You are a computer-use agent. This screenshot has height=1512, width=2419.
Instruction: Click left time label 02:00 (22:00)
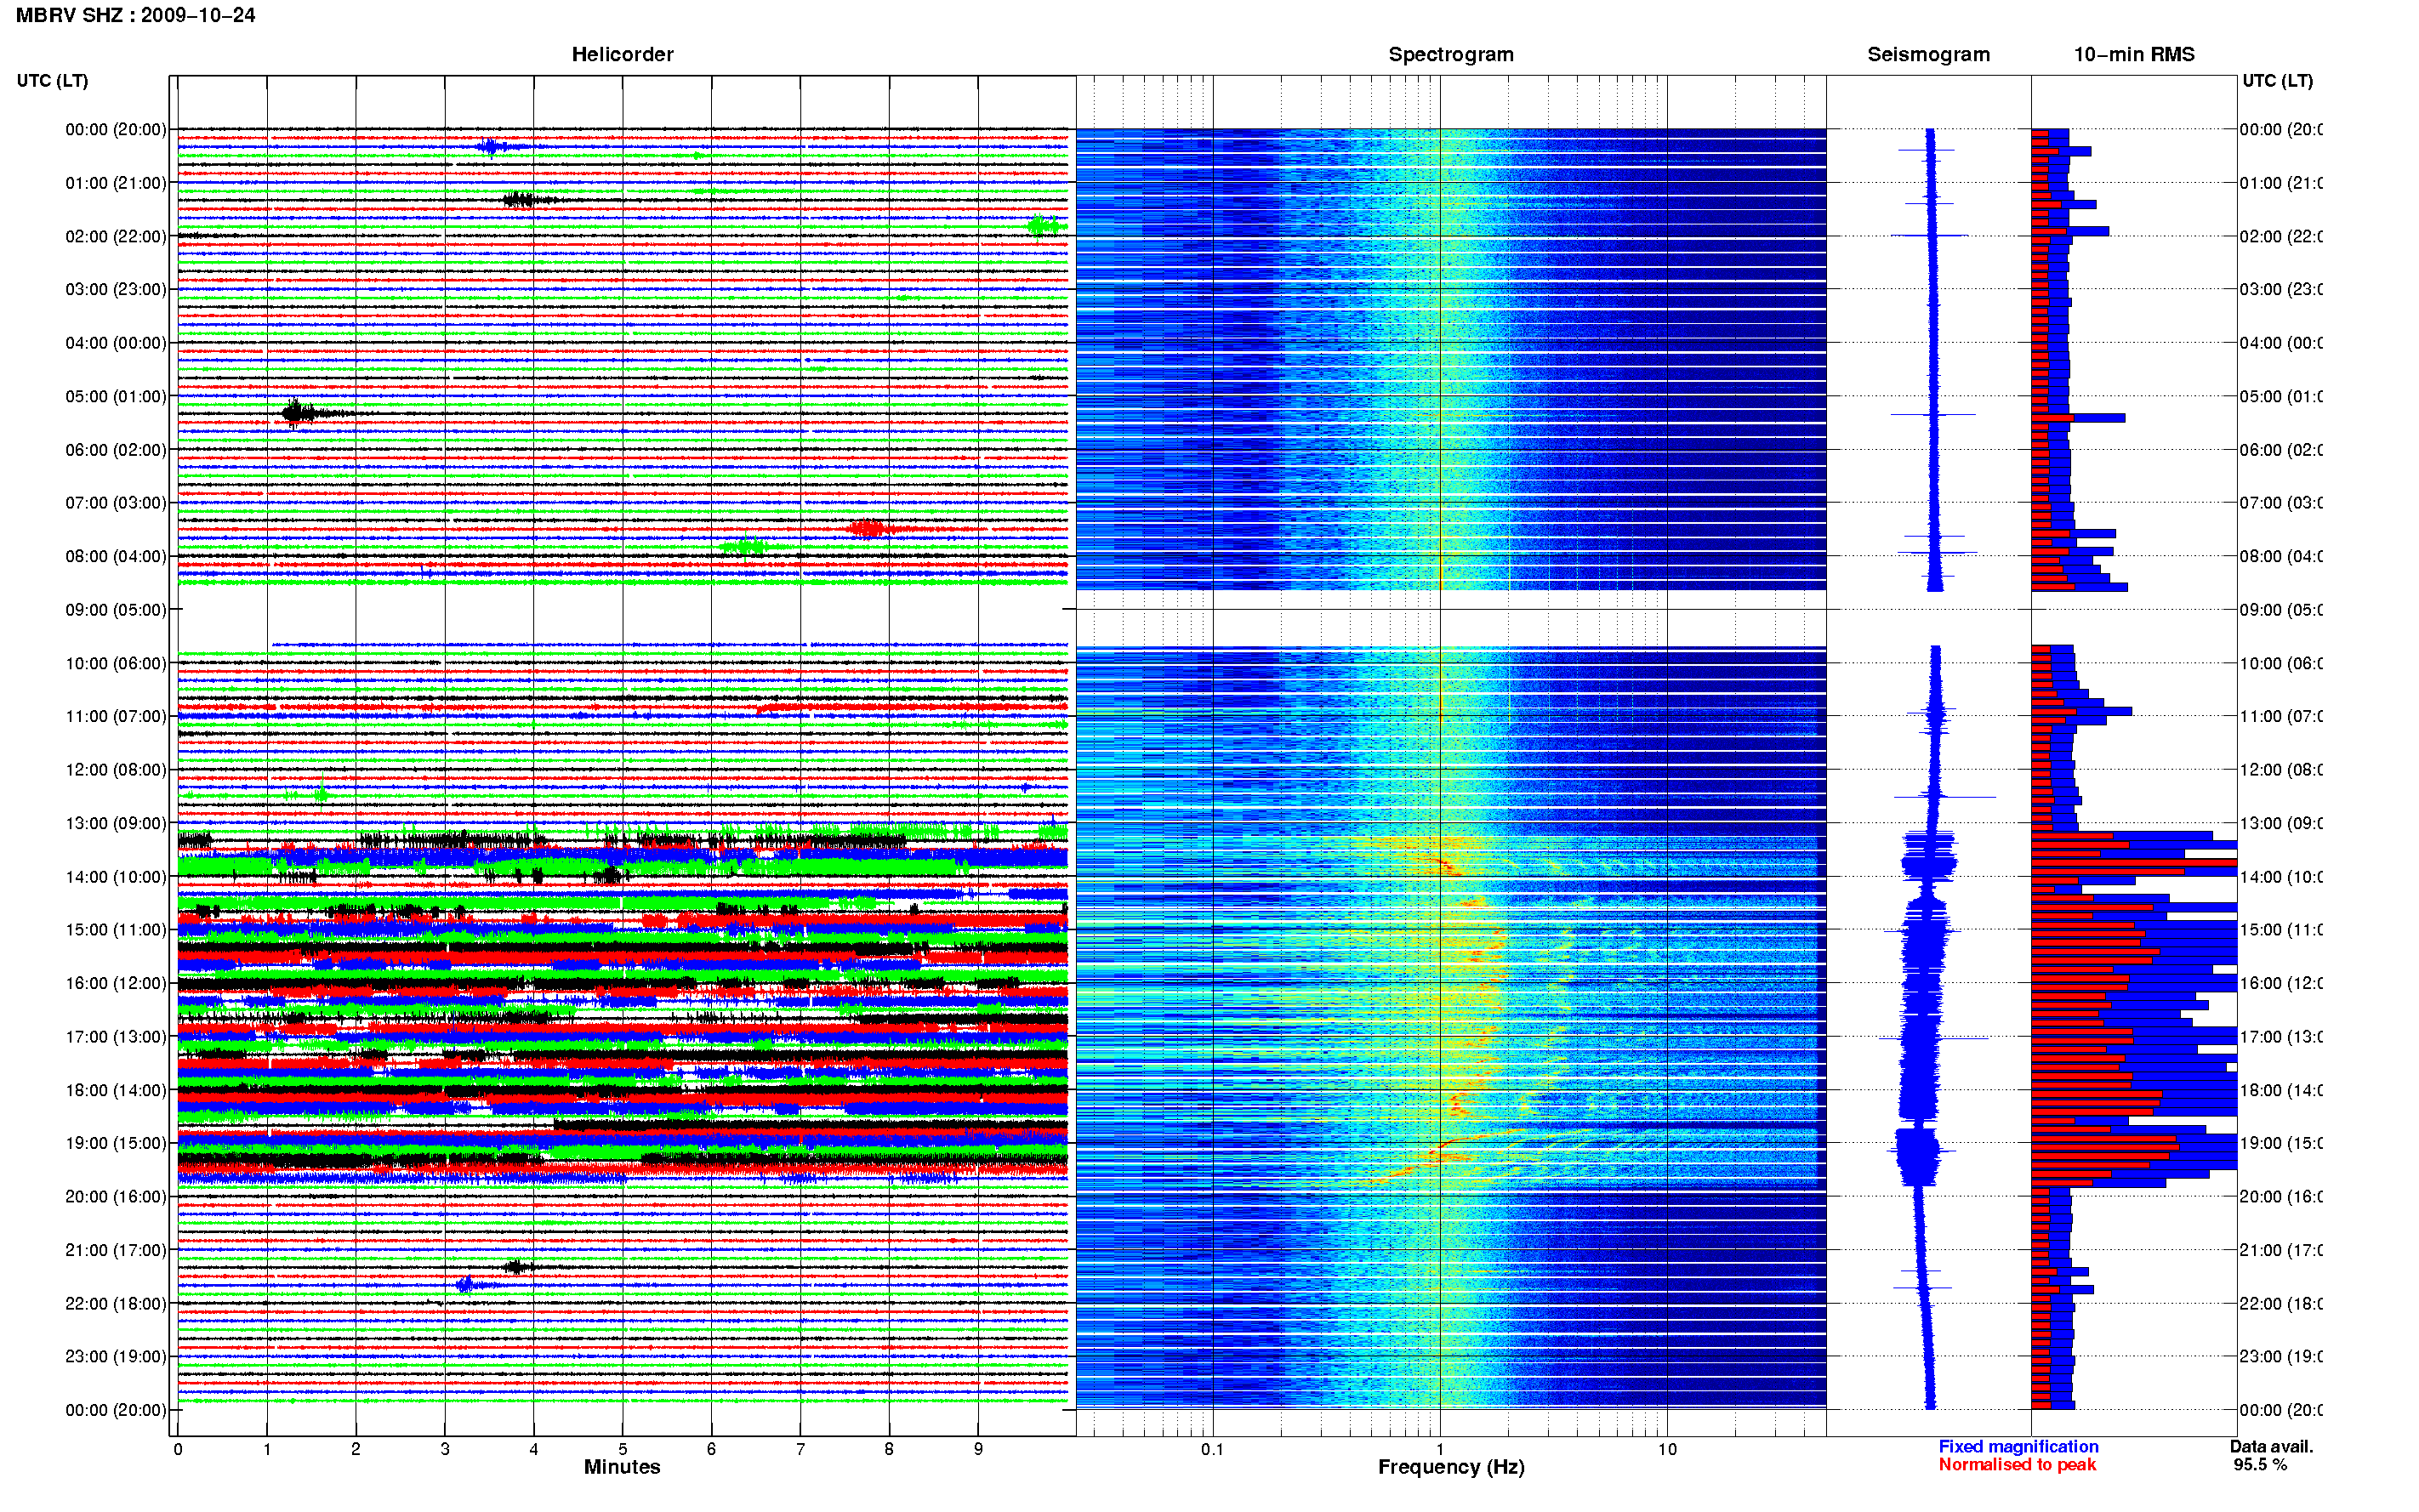(116, 236)
